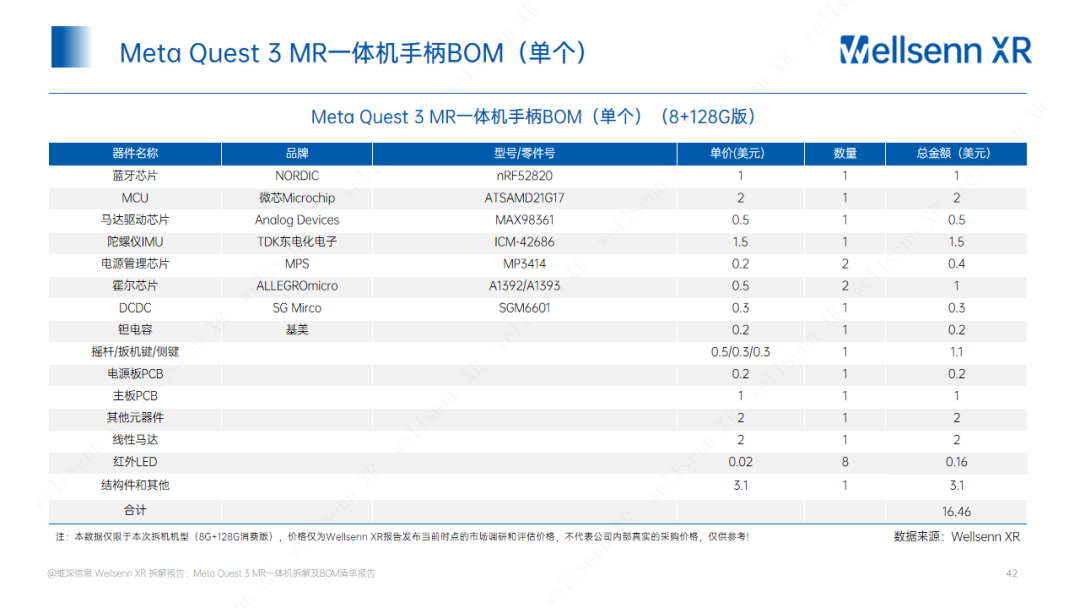This screenshot has width=1080, height=608.
Task: Select the 'ATSAMD21G17' part number
Action: pos(524,198)
